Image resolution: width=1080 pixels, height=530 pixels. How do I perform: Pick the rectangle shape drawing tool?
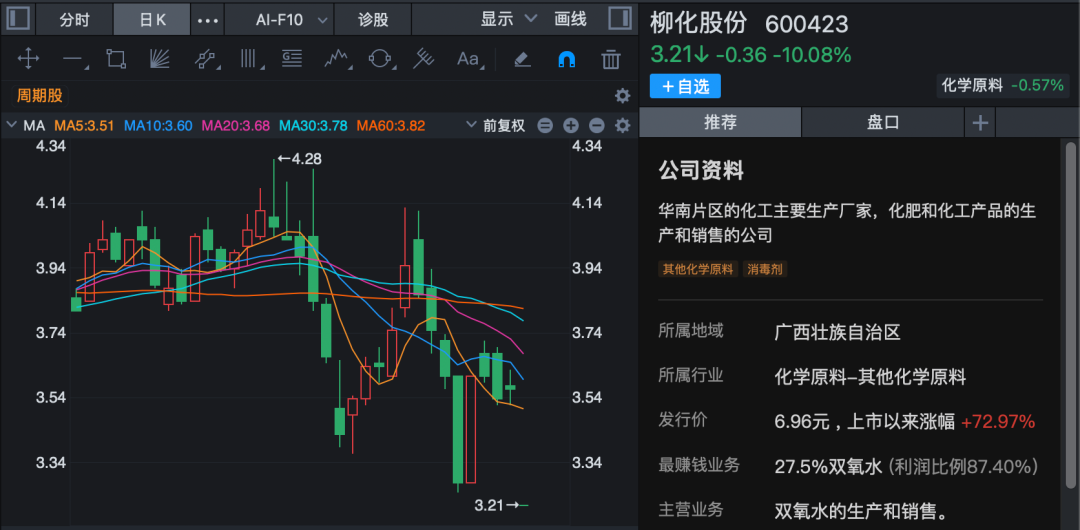tap(116, 59)
